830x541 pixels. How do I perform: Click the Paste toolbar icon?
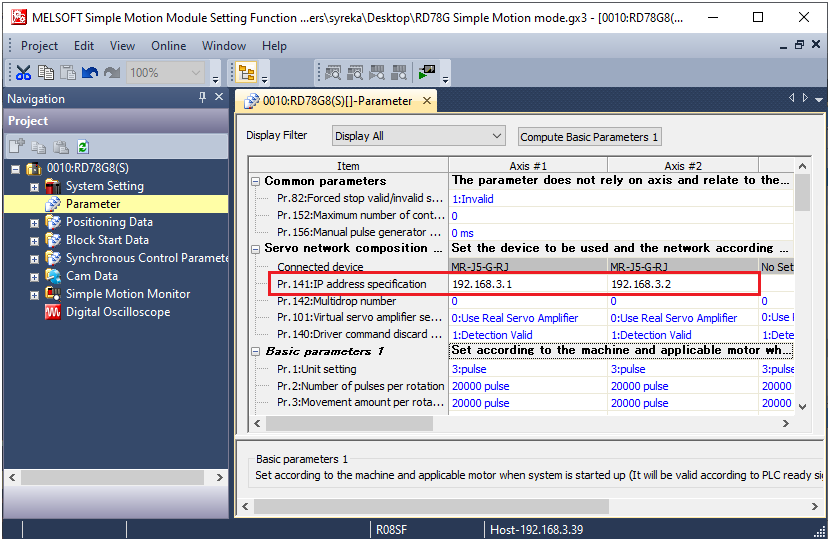68,73
